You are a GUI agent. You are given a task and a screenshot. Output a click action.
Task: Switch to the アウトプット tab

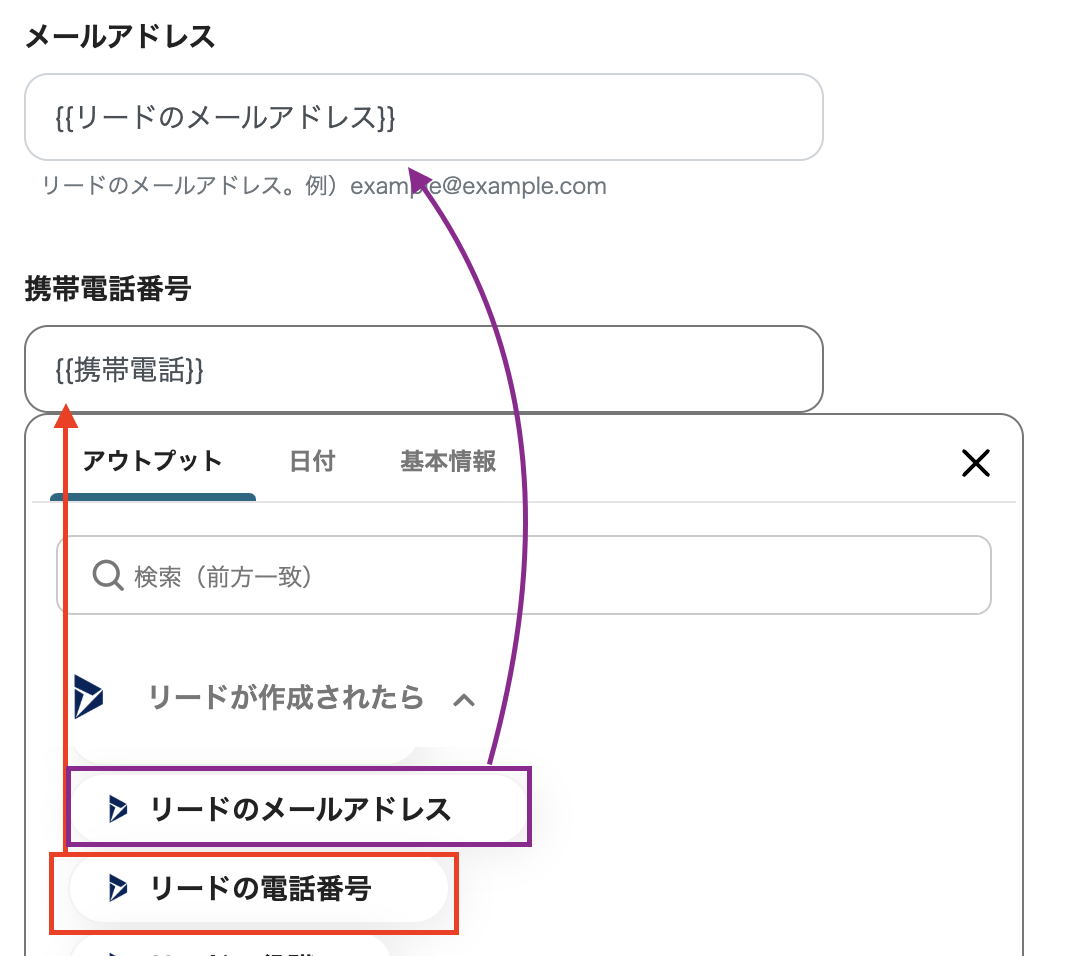(x=152, y=462)
